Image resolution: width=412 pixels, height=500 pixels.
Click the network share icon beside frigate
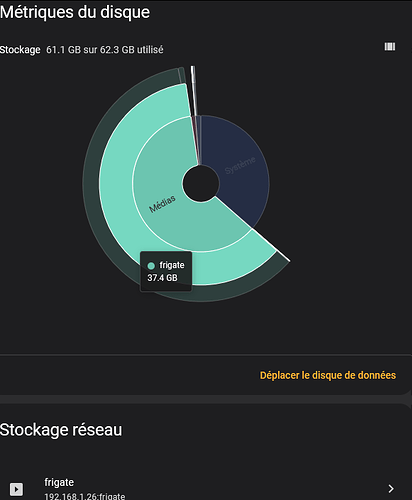[16, 489]
